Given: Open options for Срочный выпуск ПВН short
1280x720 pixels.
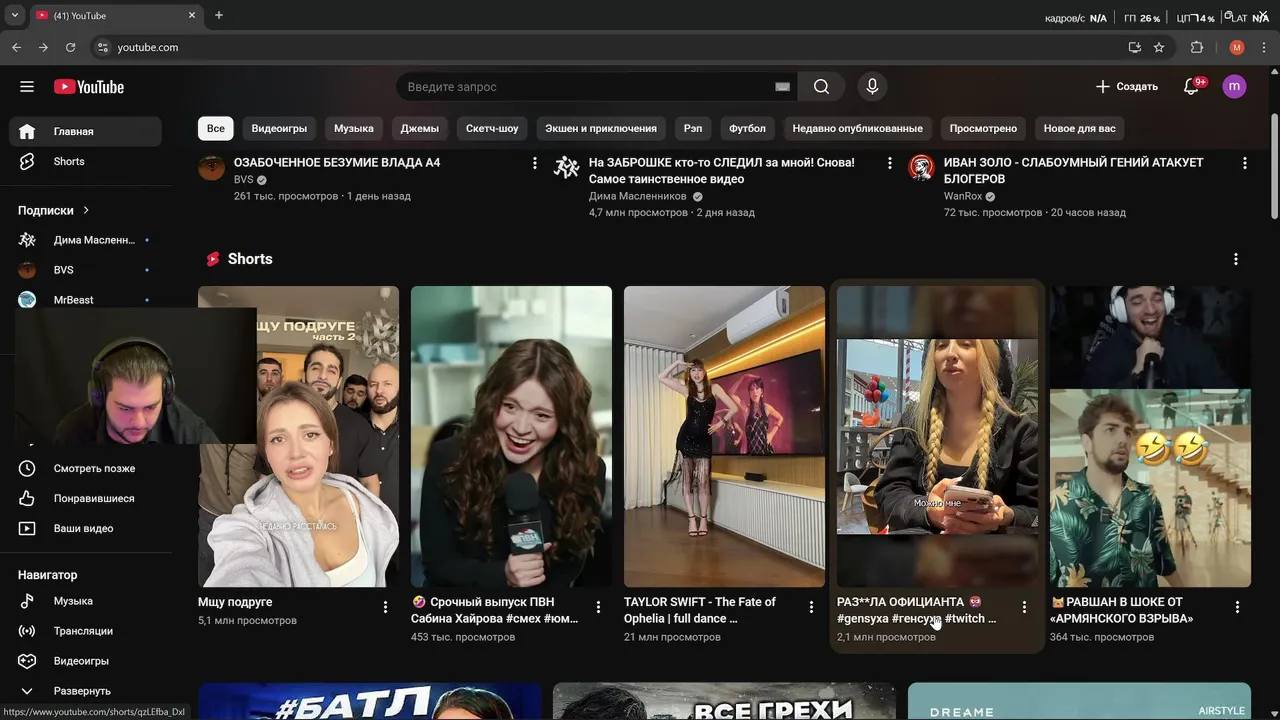Looking at the screenshot, I should (598, 607).
